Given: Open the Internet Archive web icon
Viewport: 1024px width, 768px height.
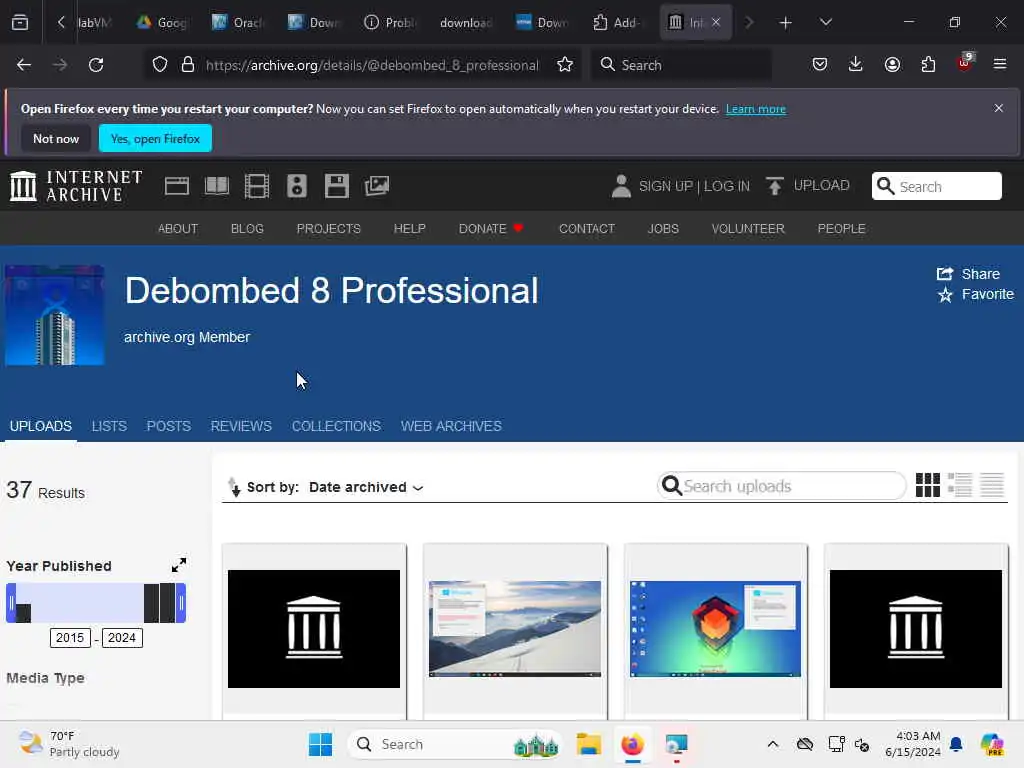Looking at the screenshot, I should point(176,186).
